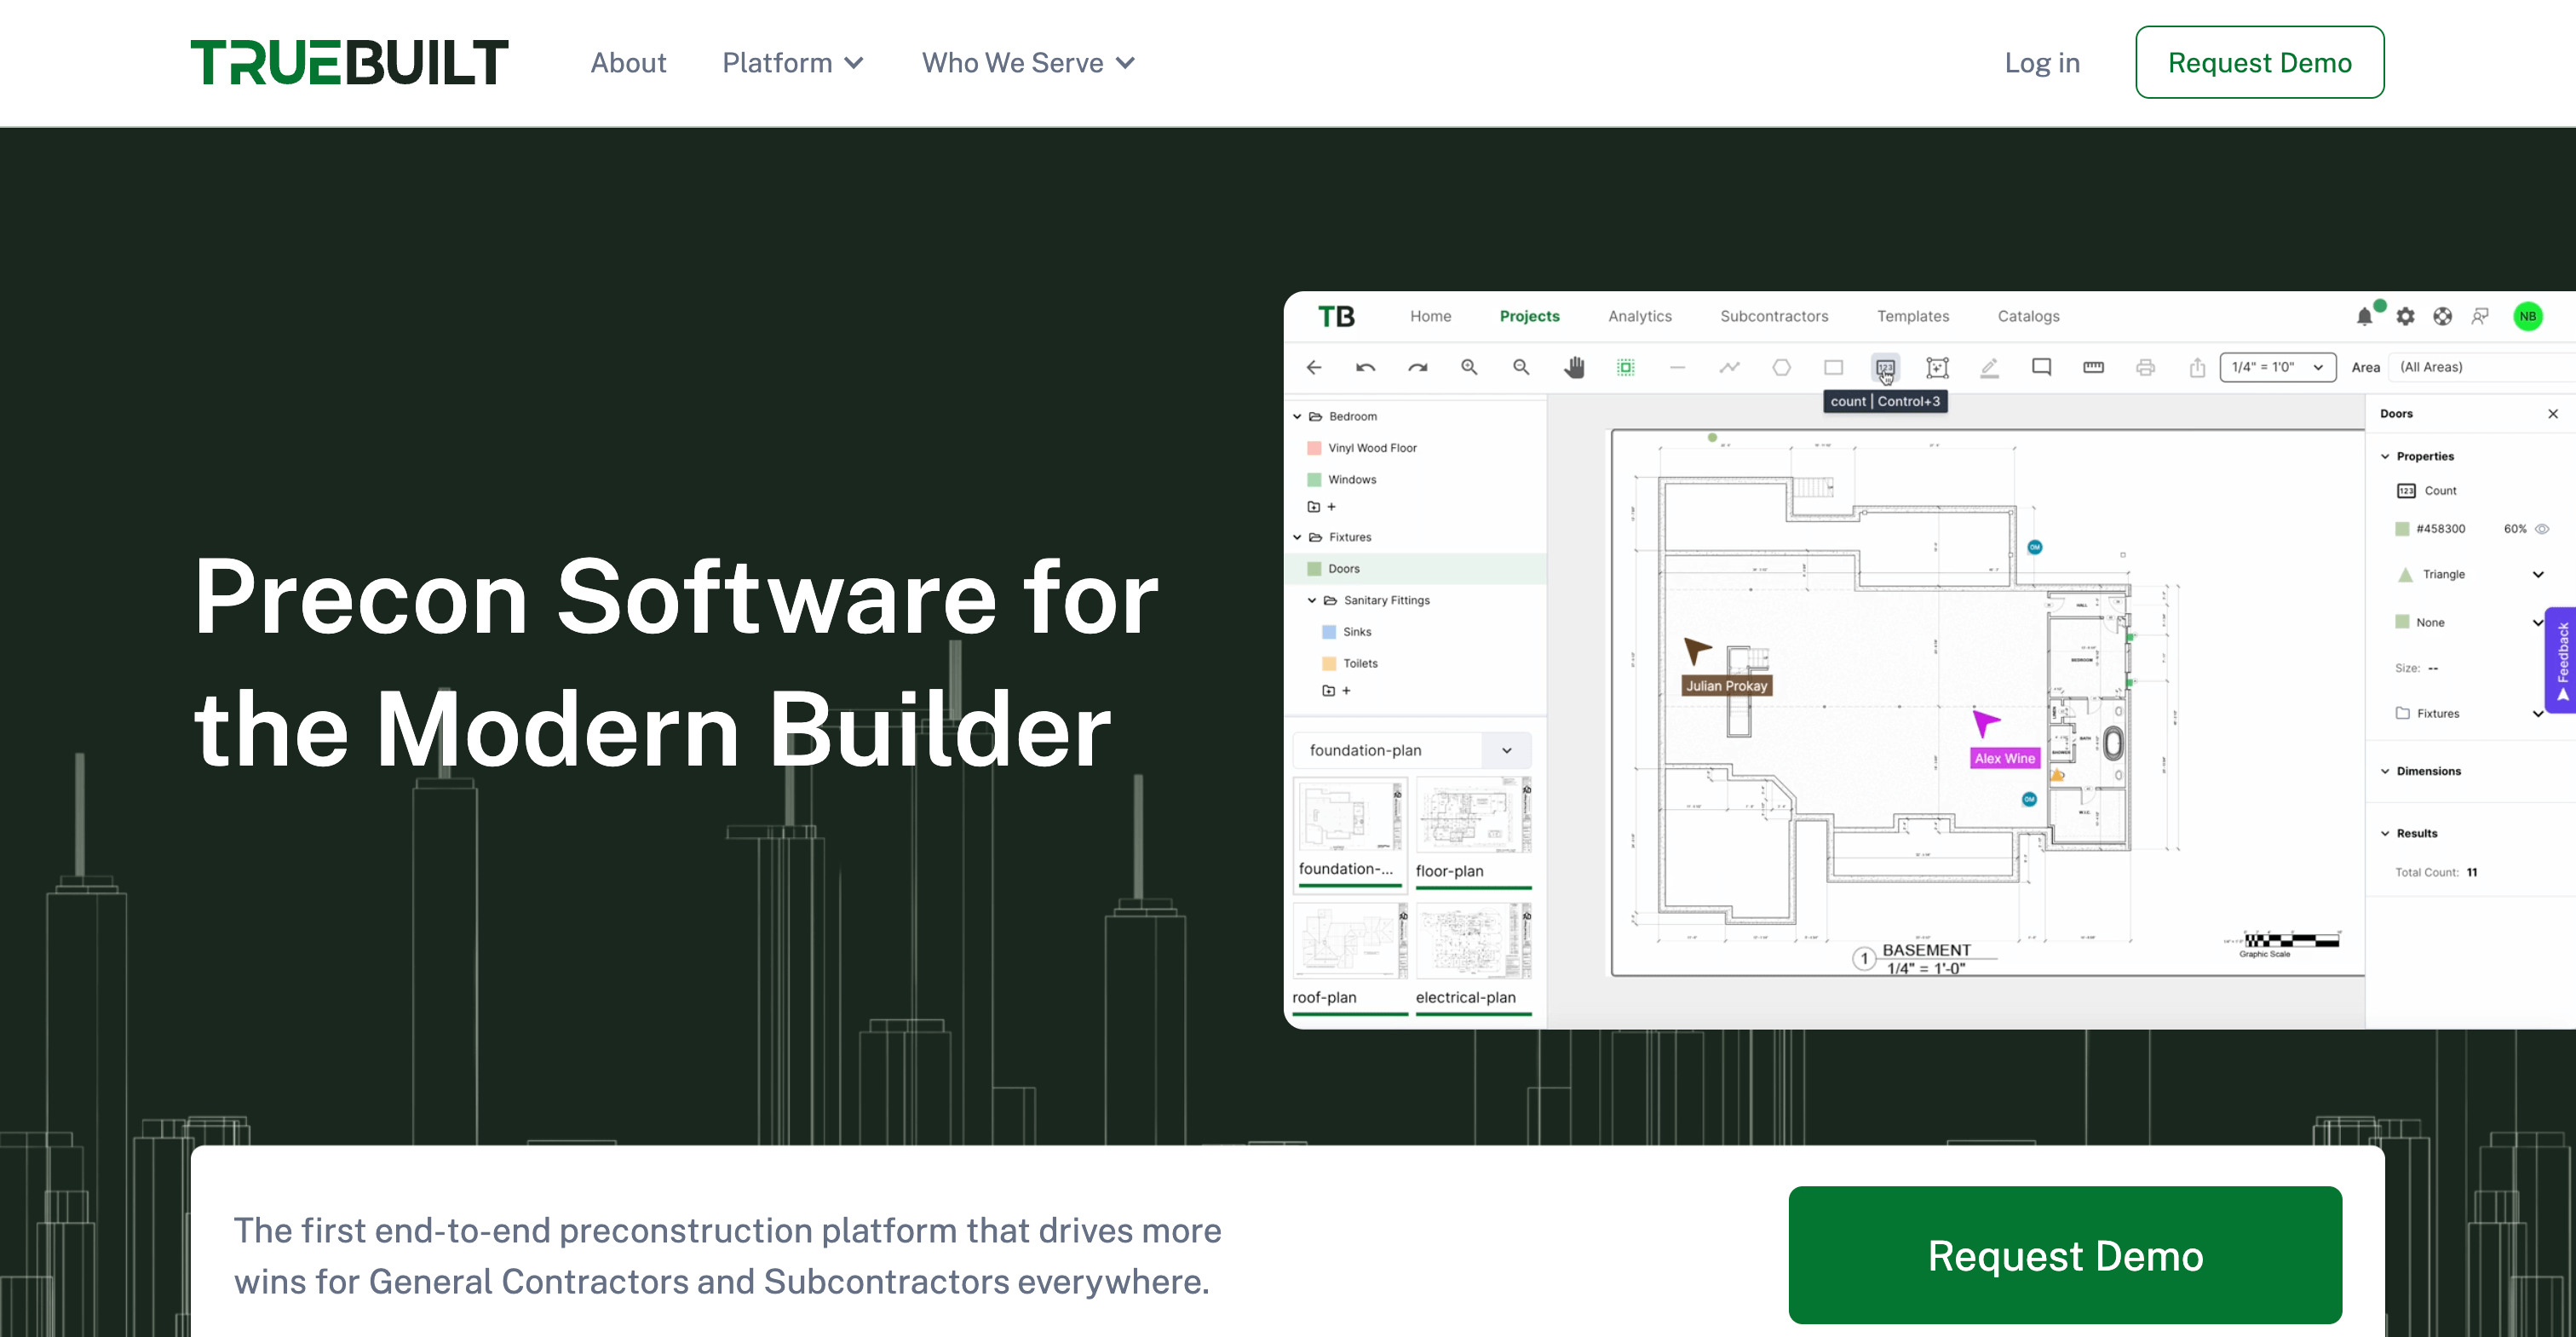Select the polygon tool
The image size is (2576, 1337).
pos(1781,367)
